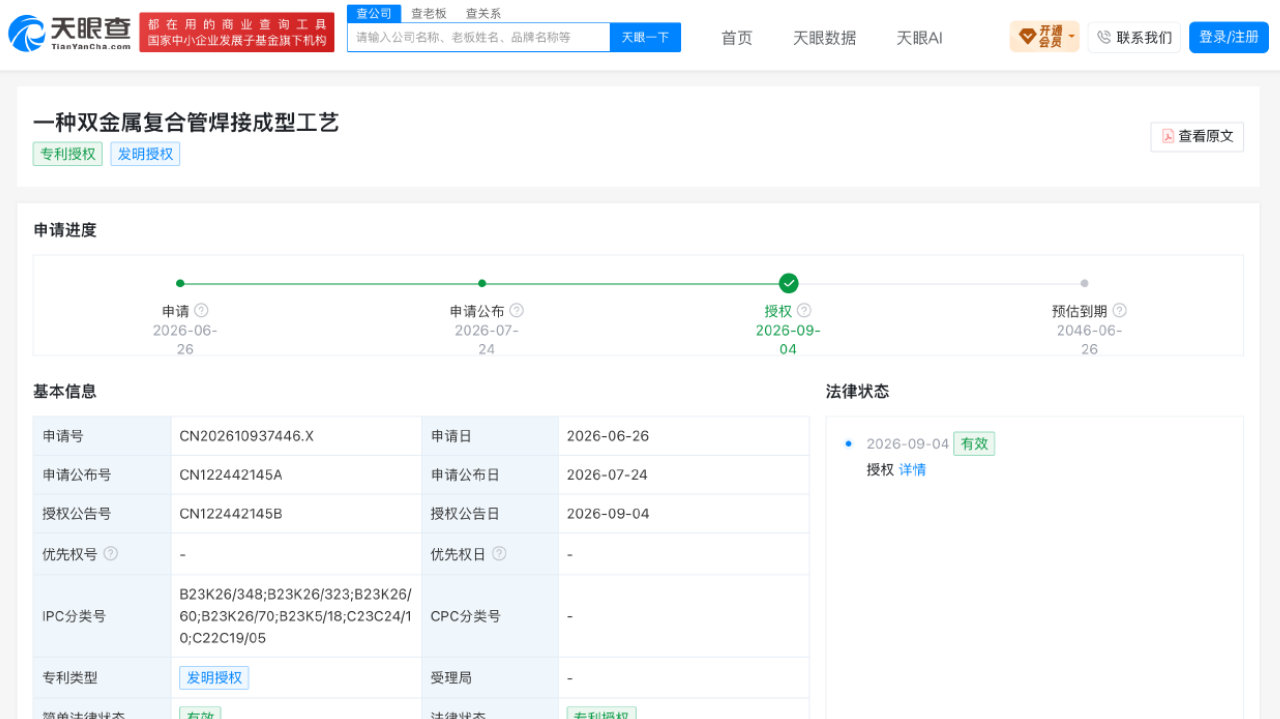Click the 天眼一下 search button
Viewport: 1280px width, 719px height.
pos(645,37)
